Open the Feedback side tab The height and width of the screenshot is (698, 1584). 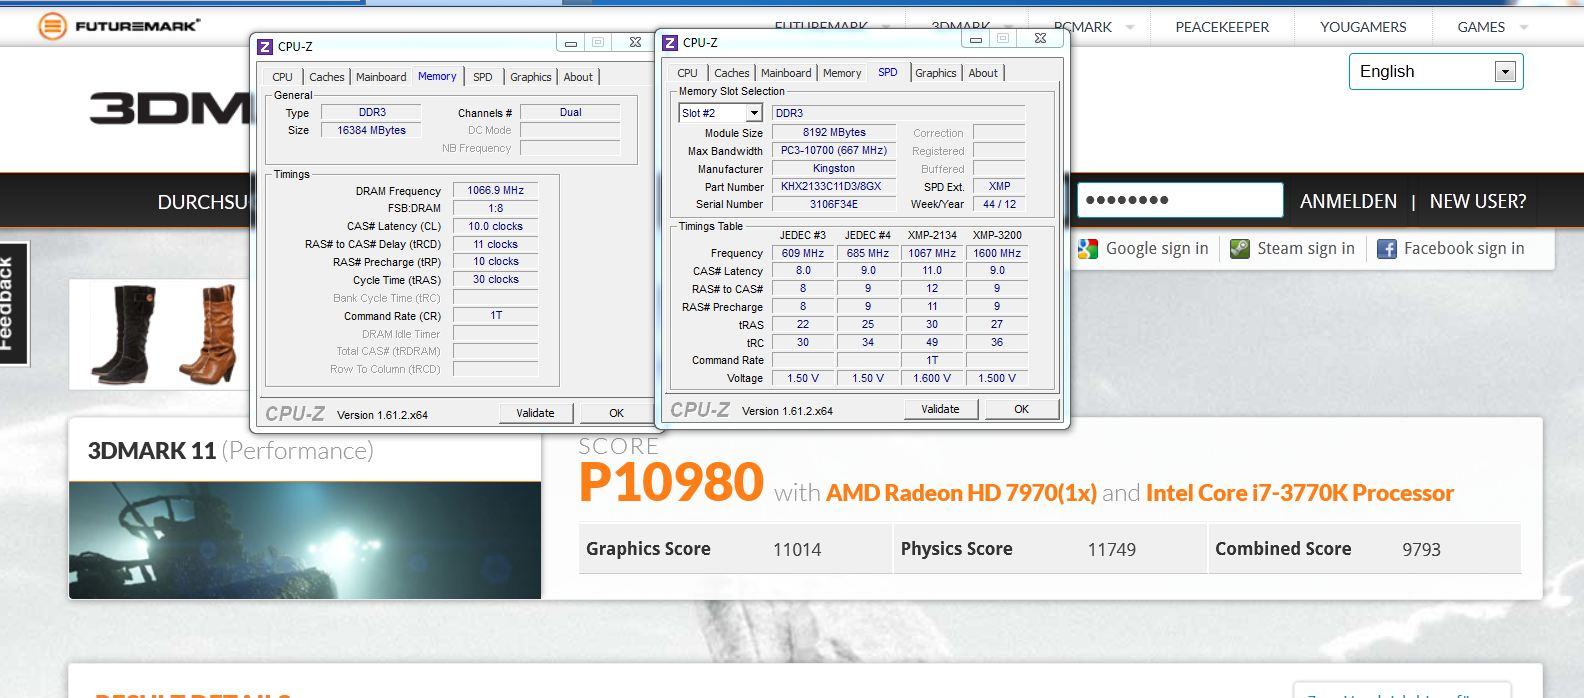[x=12, y=304]
